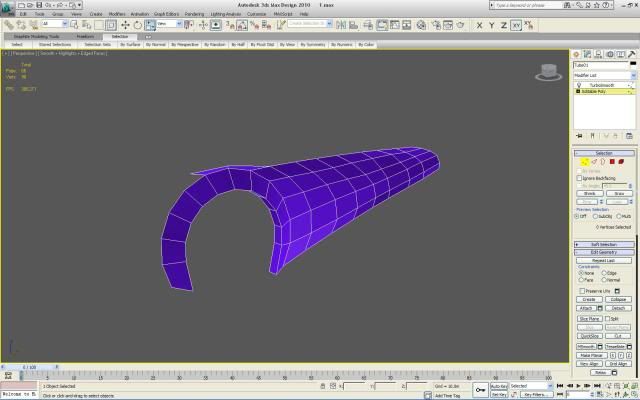Open the Modifier List dropdown

coord(604,76)
